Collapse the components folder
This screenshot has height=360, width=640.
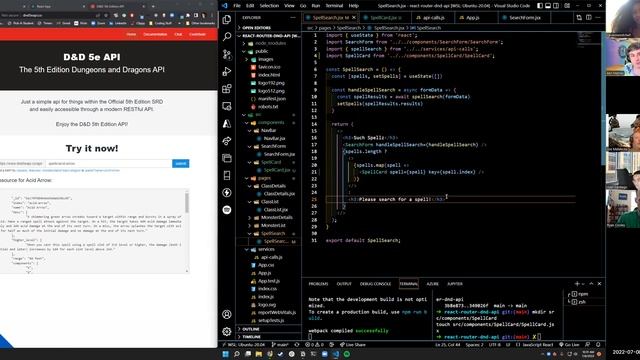click(271, 122)
